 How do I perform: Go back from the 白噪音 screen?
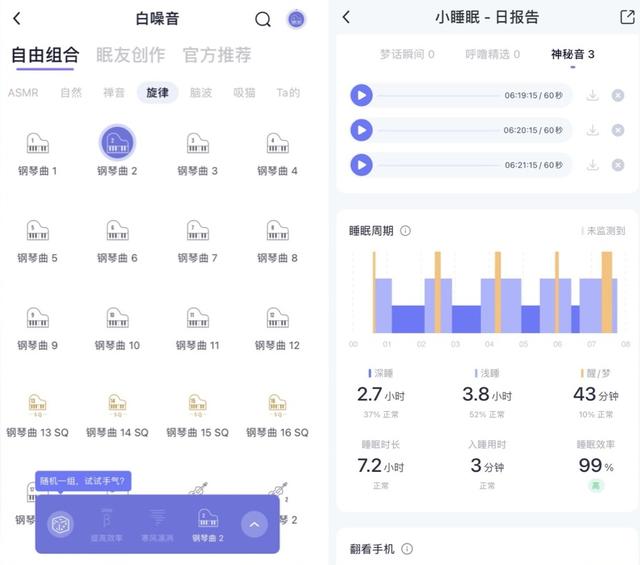[x=17, y=19]
